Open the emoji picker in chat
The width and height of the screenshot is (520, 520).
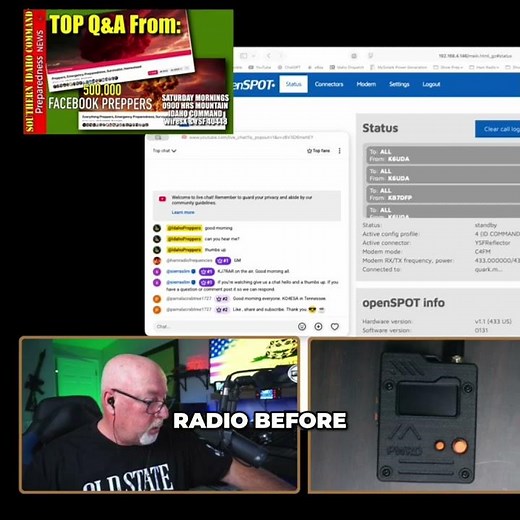click(302, 327)
